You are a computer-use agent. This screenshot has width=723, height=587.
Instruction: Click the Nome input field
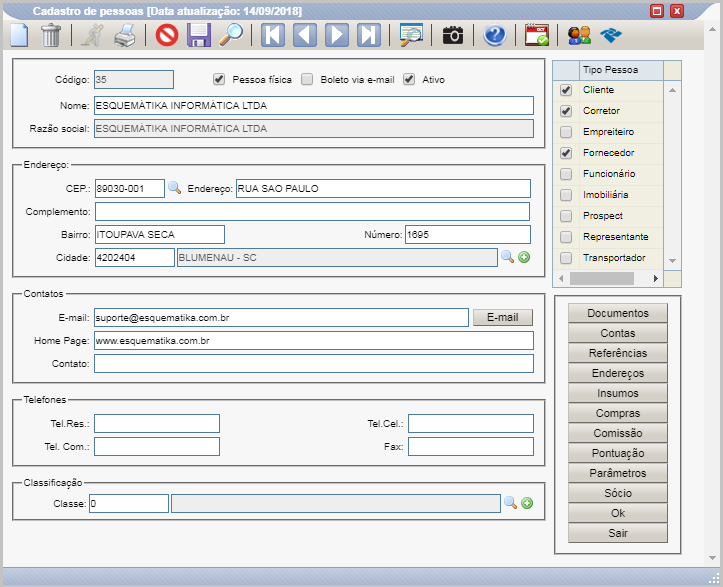[314, 105]
